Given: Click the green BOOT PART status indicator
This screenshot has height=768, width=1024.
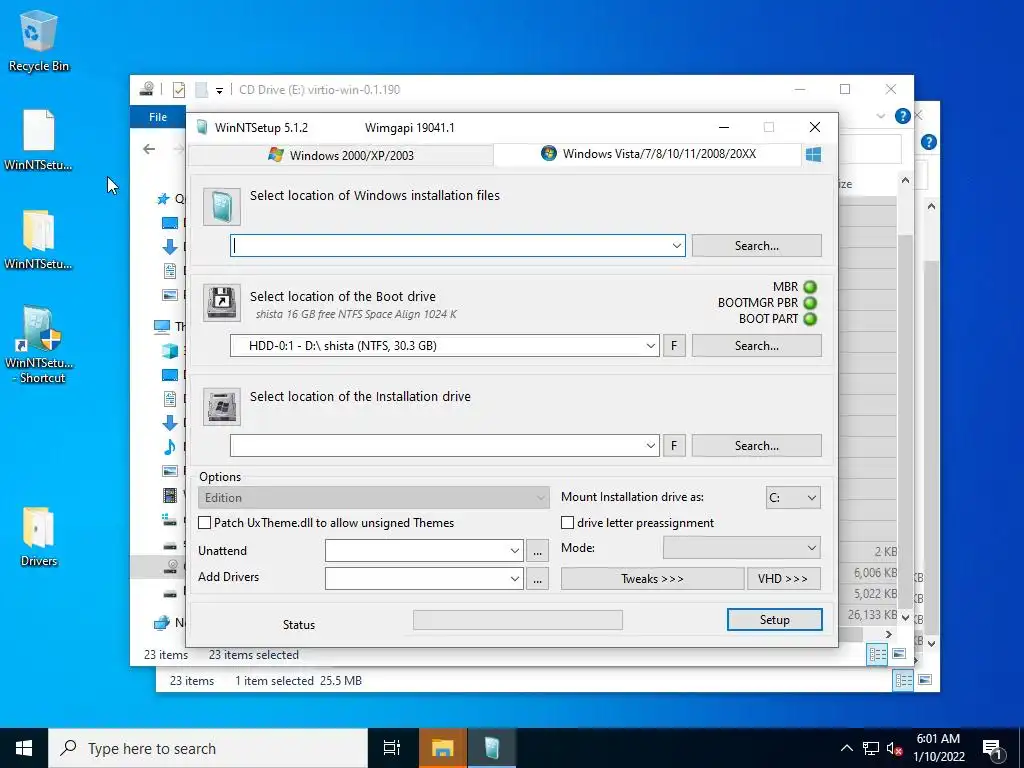Looking at the screenshot, I should (x=810, y=319).
